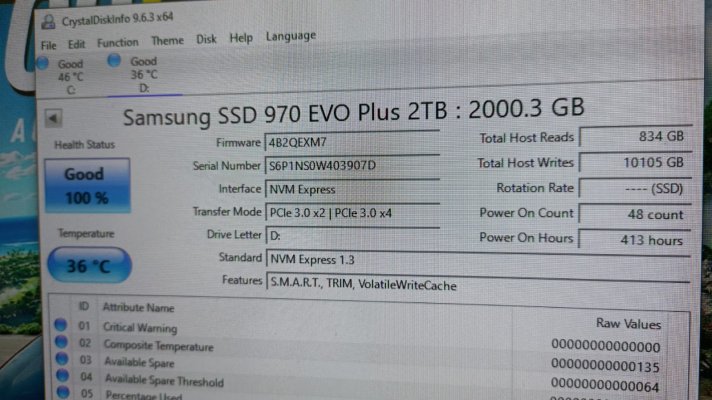Select the Available Spare Threshold attribute name
Image resolution: width=712 pixels, height=400 pixels.
[164, 381]
